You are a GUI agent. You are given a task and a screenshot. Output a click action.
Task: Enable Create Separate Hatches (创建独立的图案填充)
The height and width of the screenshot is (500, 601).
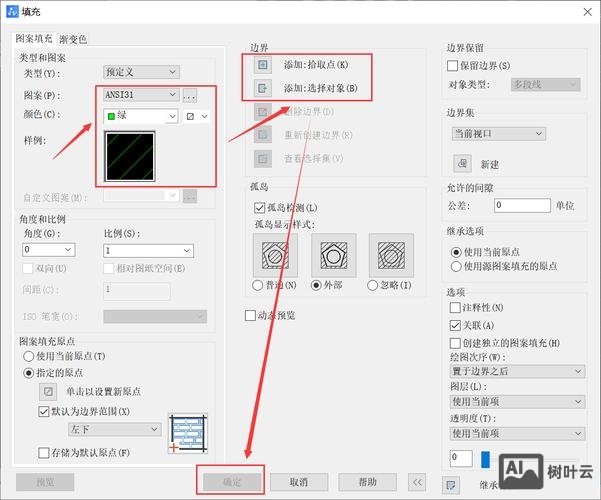tap(455, 343)
